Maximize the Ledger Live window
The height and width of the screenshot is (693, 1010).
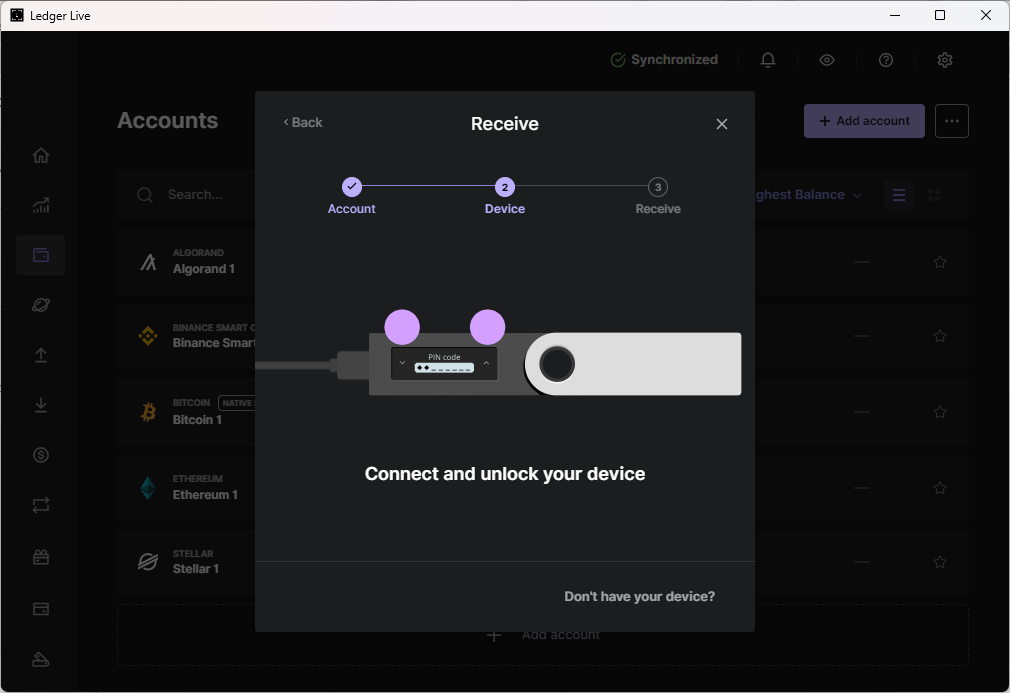click(x=940, y=15)
